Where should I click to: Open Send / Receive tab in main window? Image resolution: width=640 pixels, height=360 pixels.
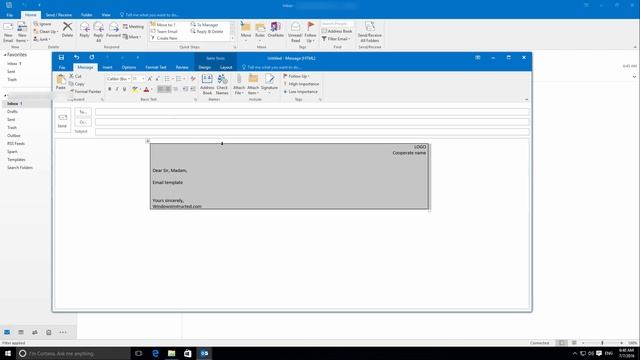[58, 15]
